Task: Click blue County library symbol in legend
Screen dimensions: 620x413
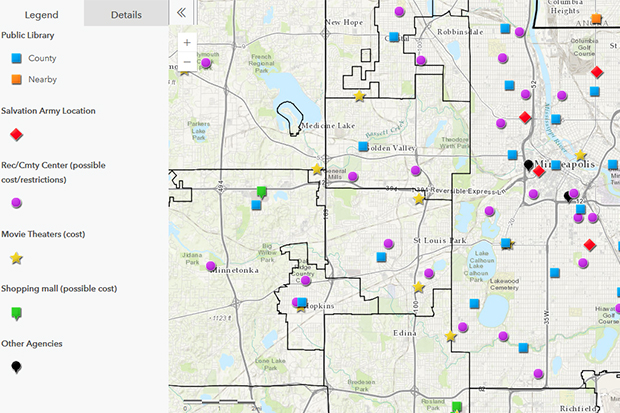Action: point(16,59)
